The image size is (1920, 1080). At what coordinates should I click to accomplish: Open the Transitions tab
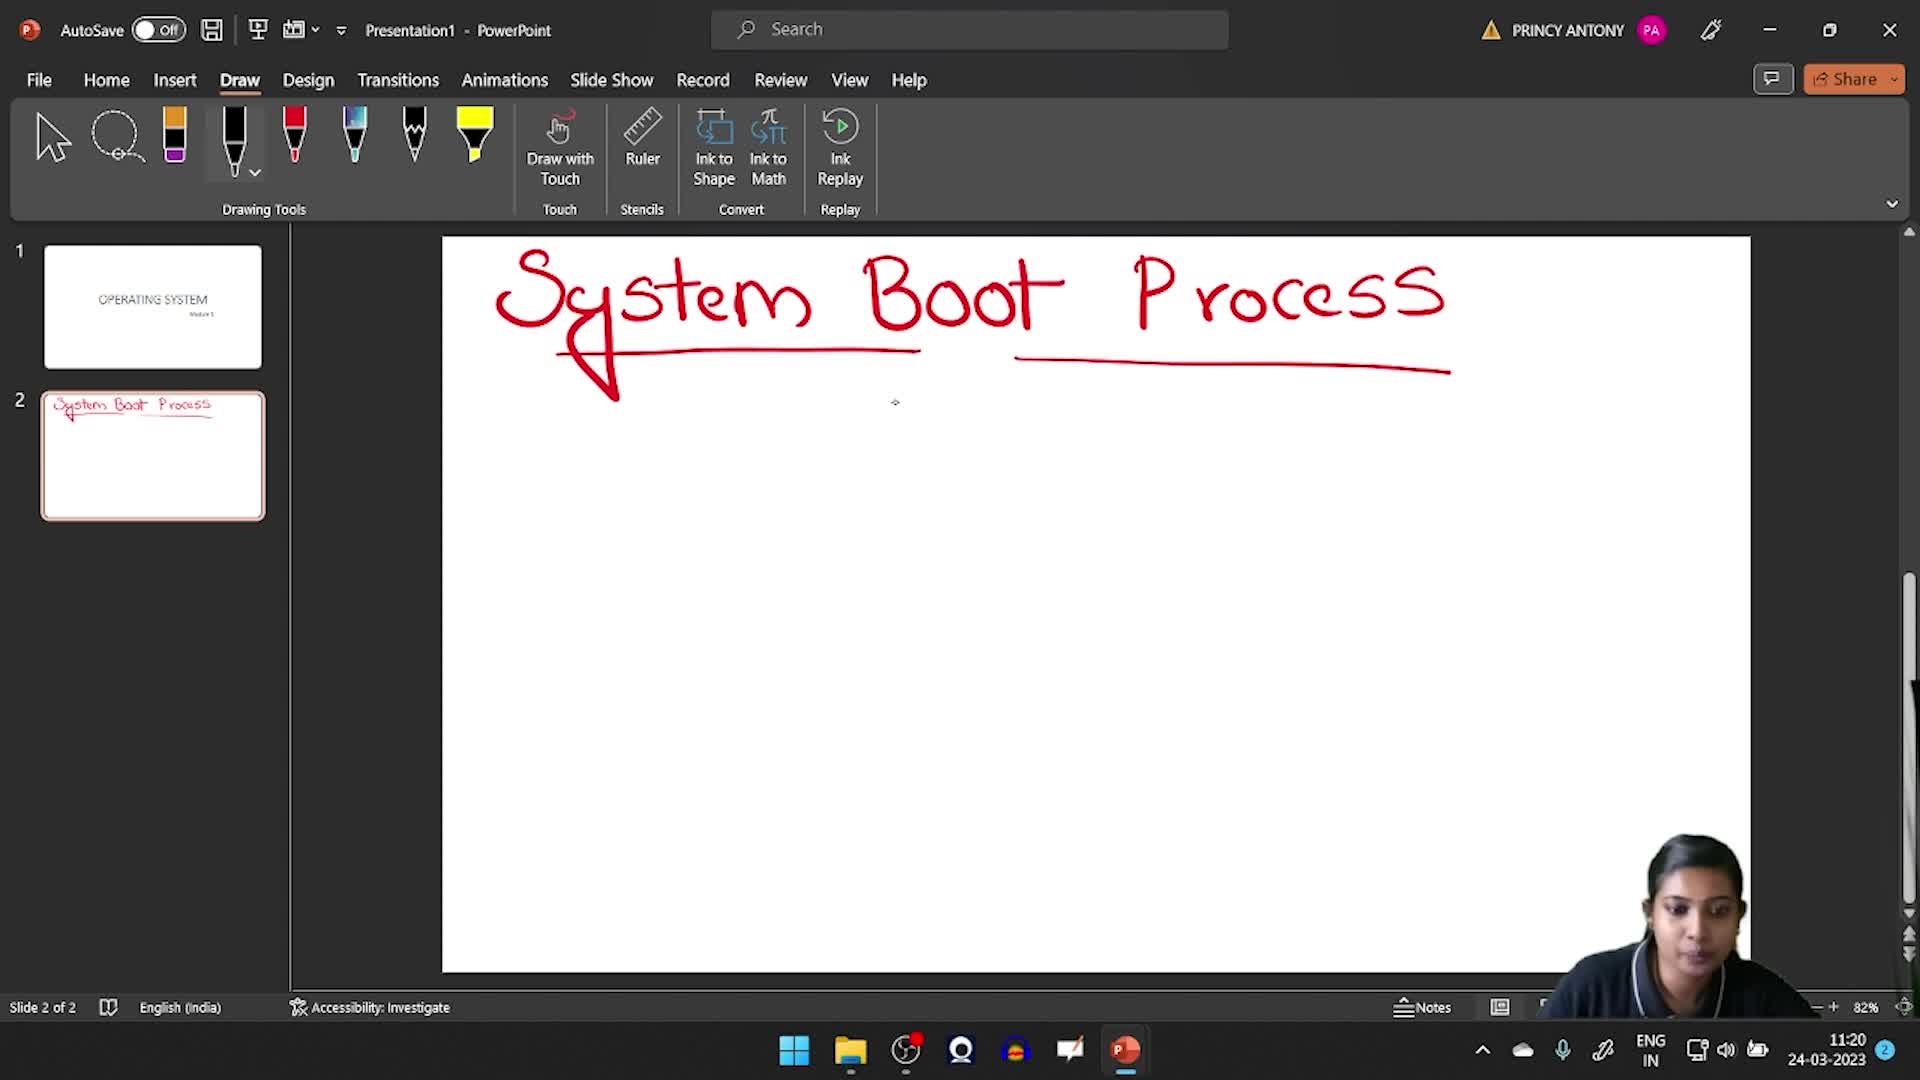398,80
